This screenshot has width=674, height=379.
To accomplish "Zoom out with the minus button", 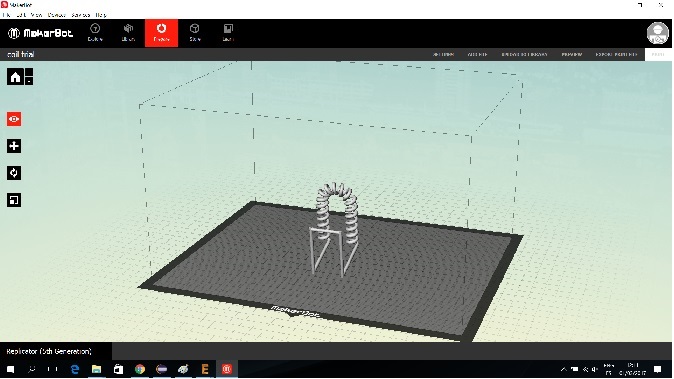I will [x=29, y=81].
